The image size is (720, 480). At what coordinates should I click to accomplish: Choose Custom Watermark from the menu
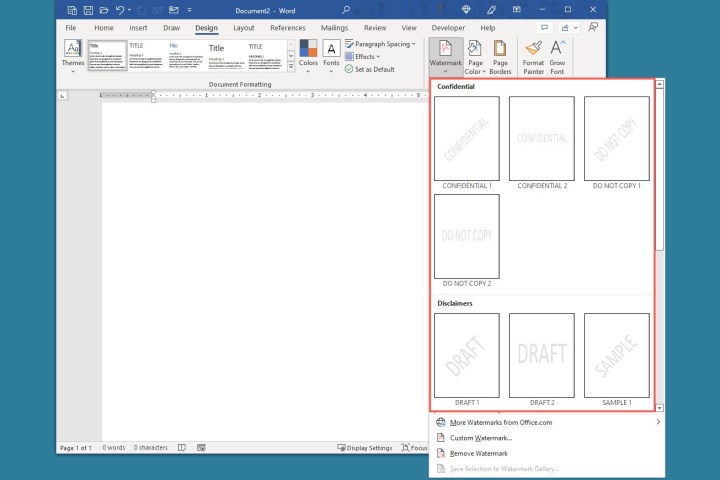point(480,438)
